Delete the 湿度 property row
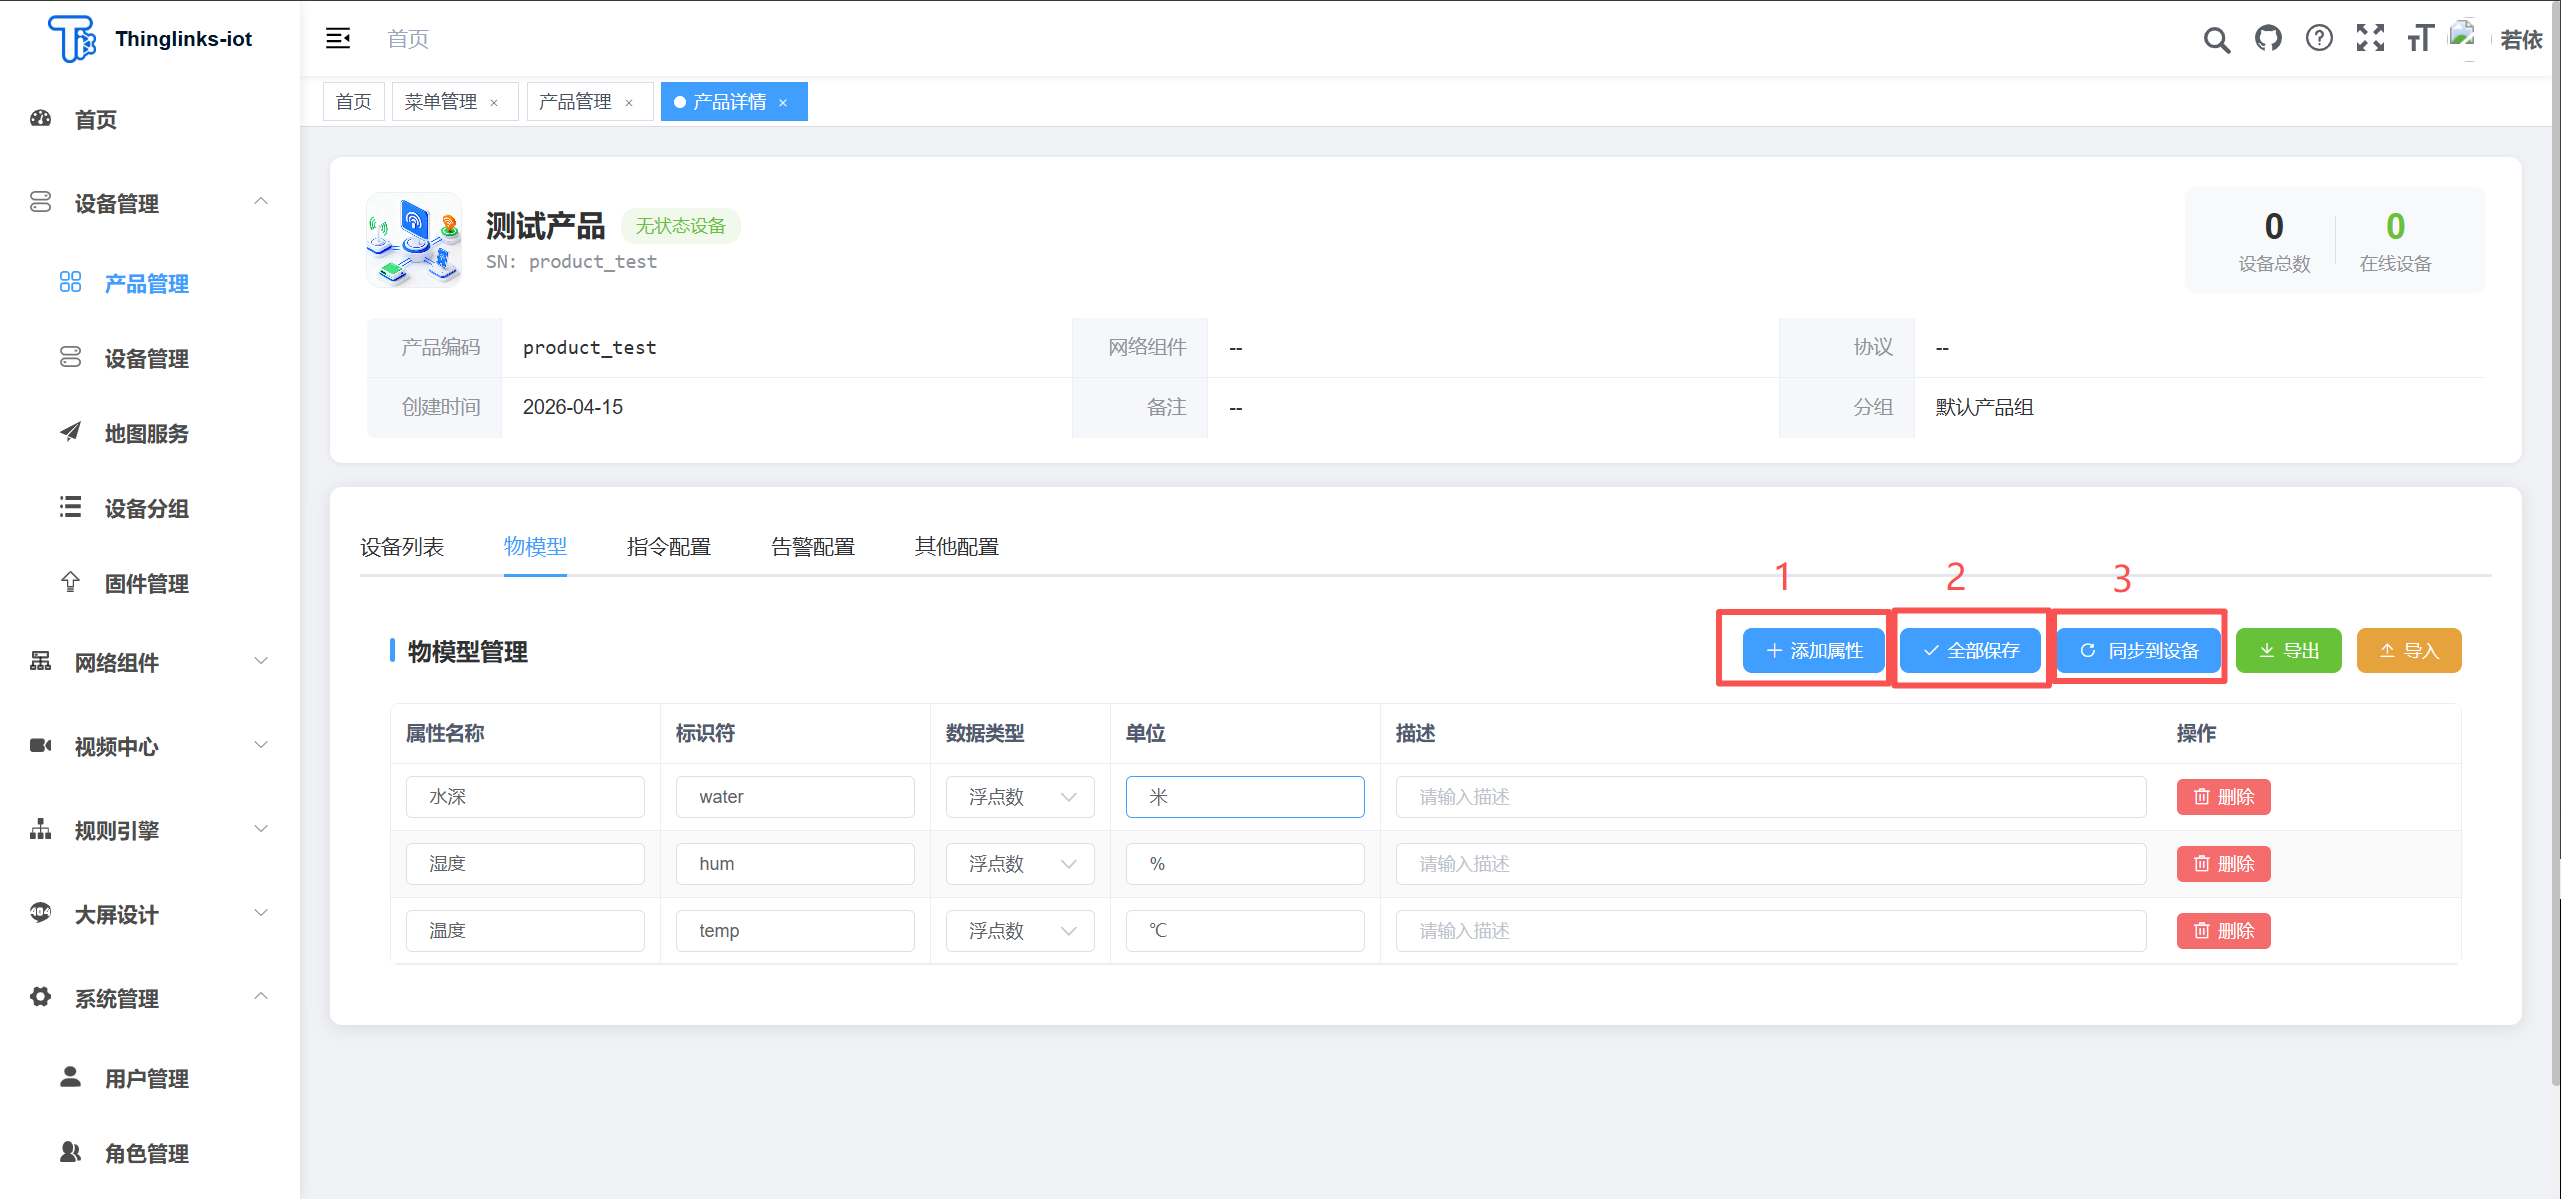 point(2223,864)
